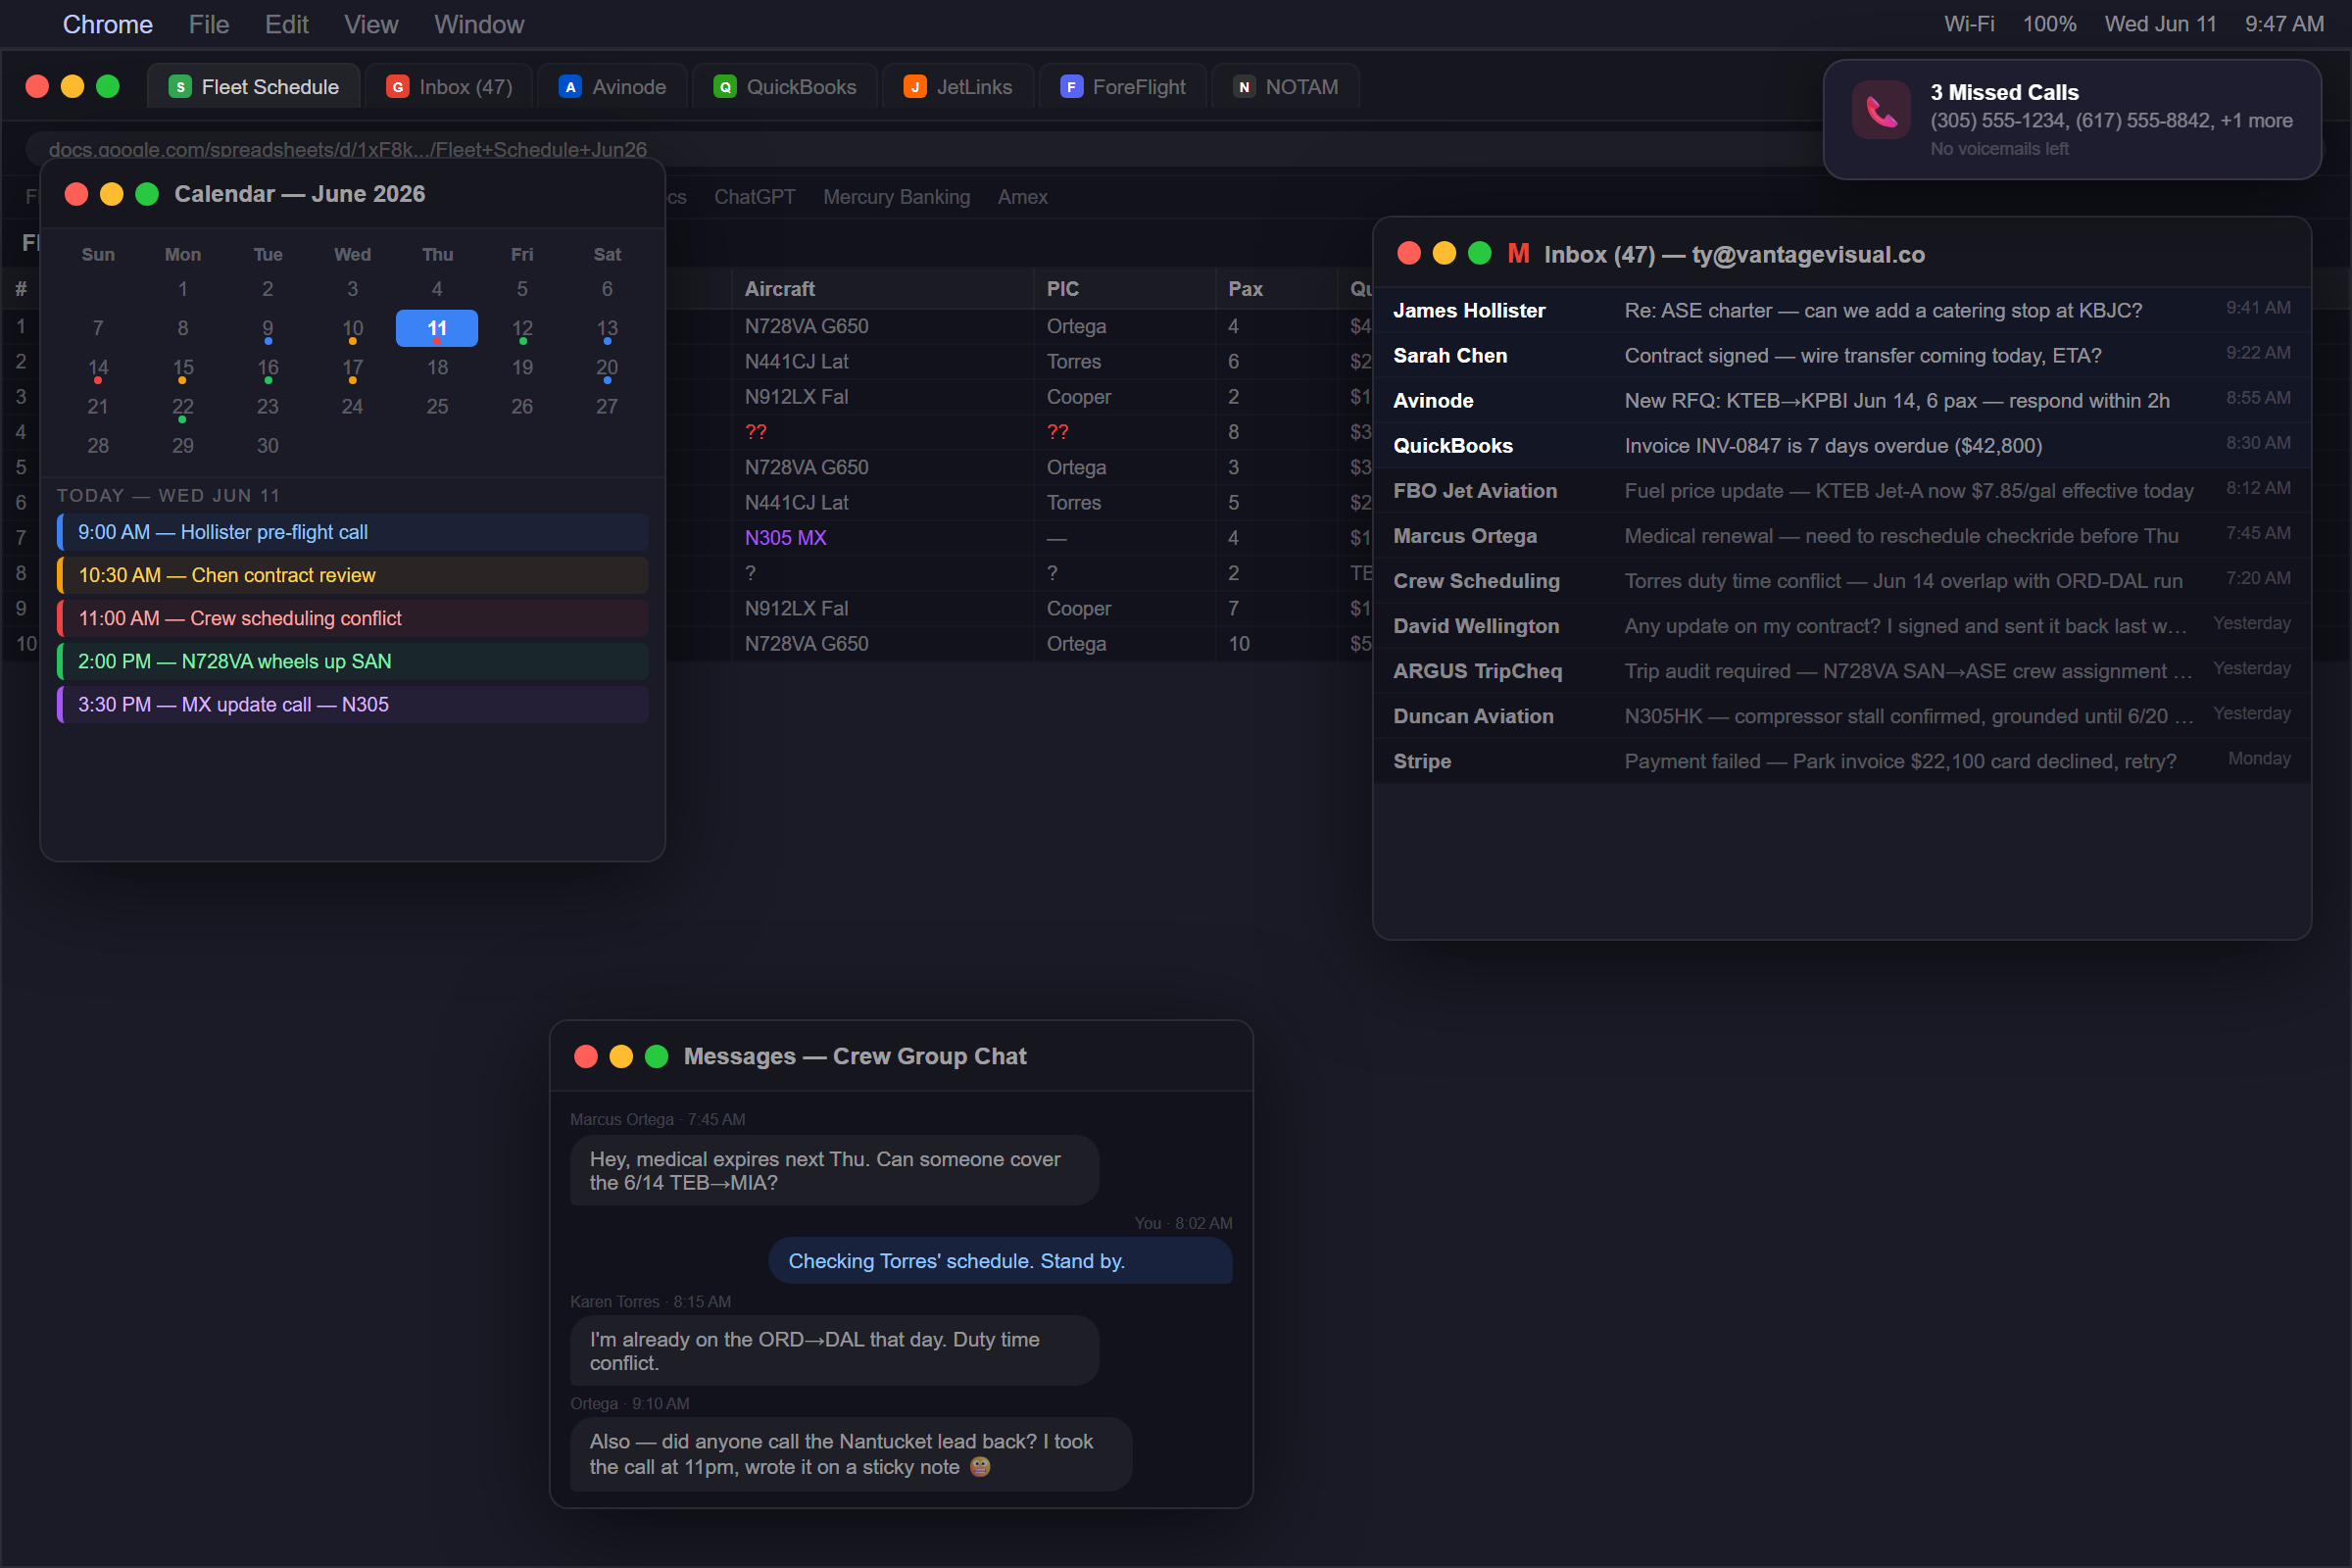Switch to the Avinode browser tab
Screen dimensions: 2352x1568
(612, 87)
